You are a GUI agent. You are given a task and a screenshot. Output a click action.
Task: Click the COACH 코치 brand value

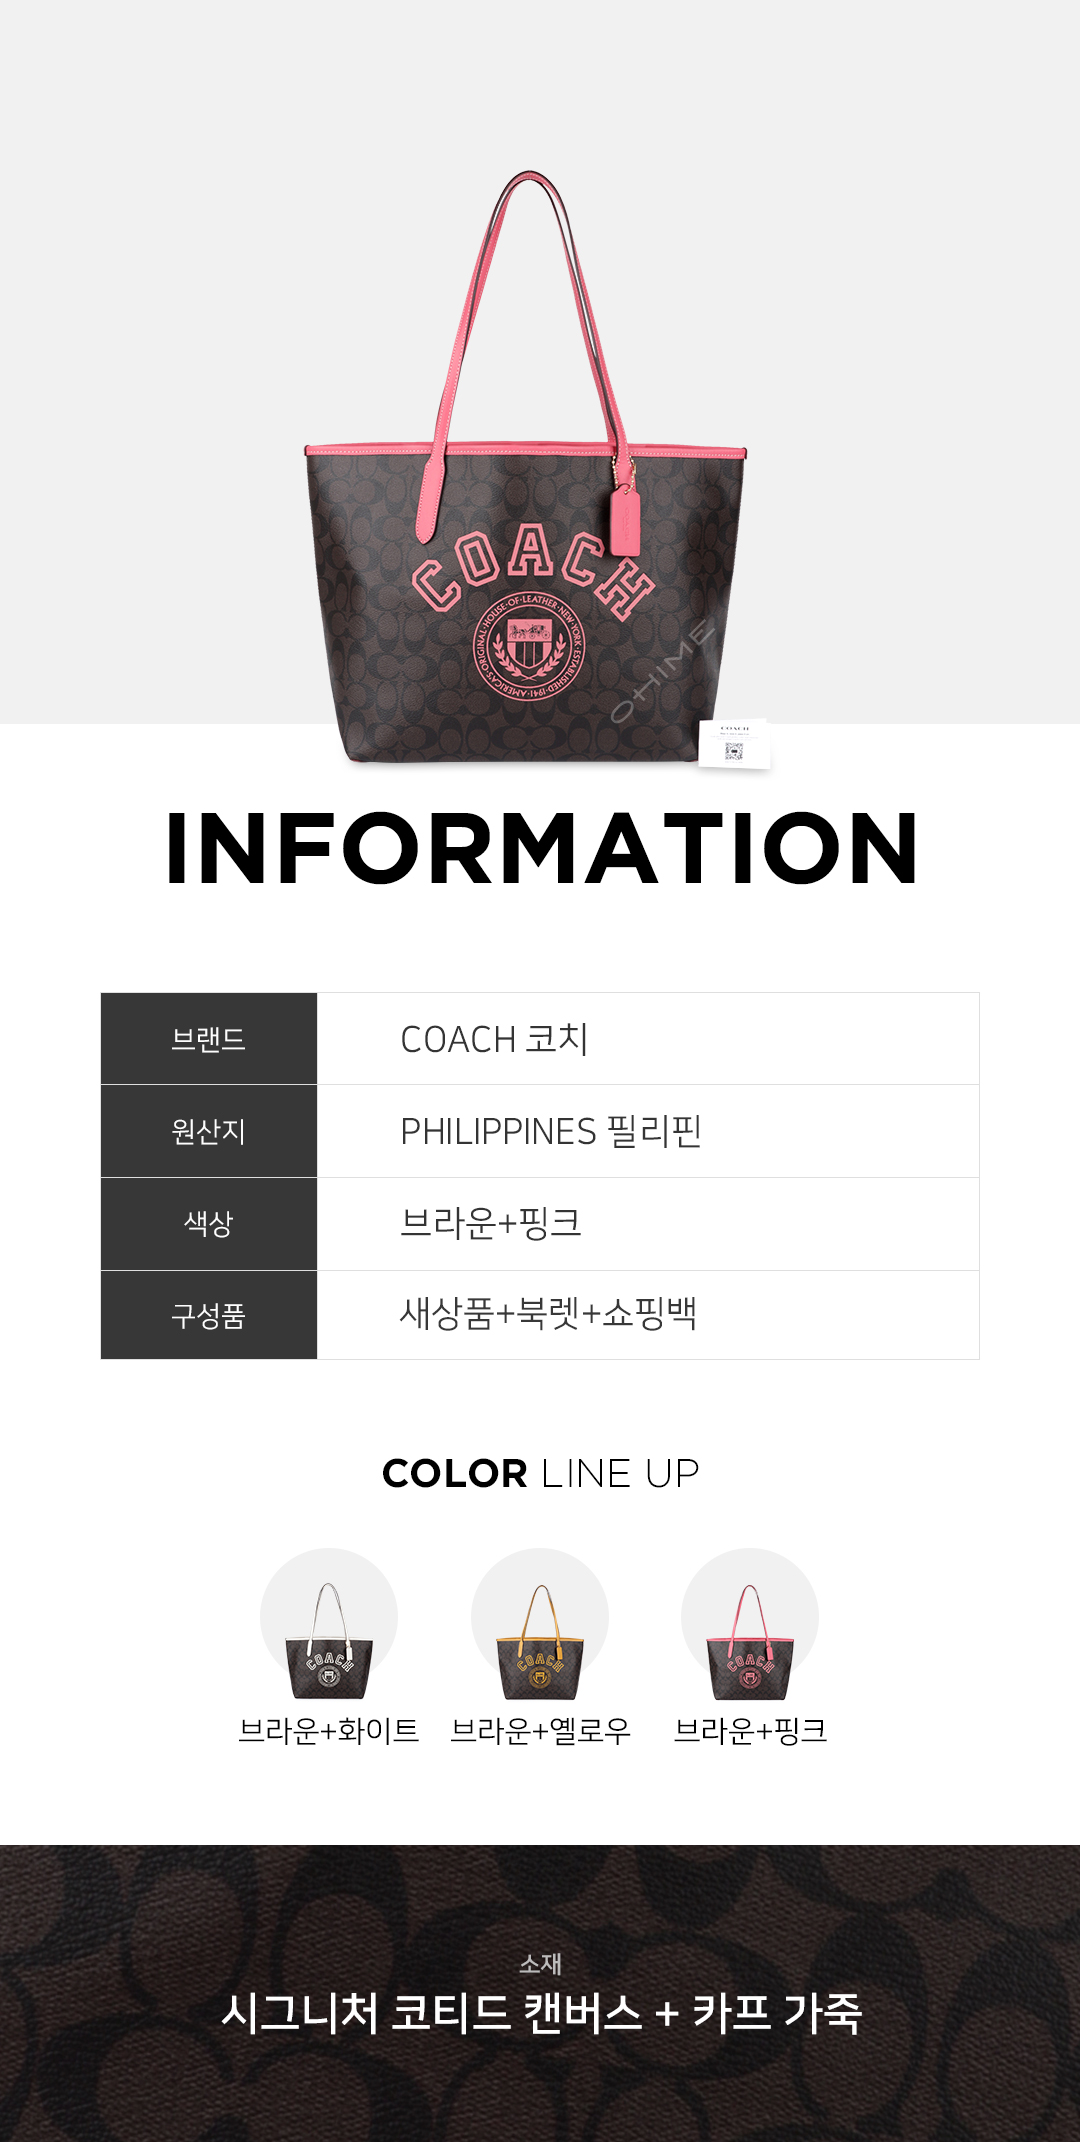point(494,1039)
